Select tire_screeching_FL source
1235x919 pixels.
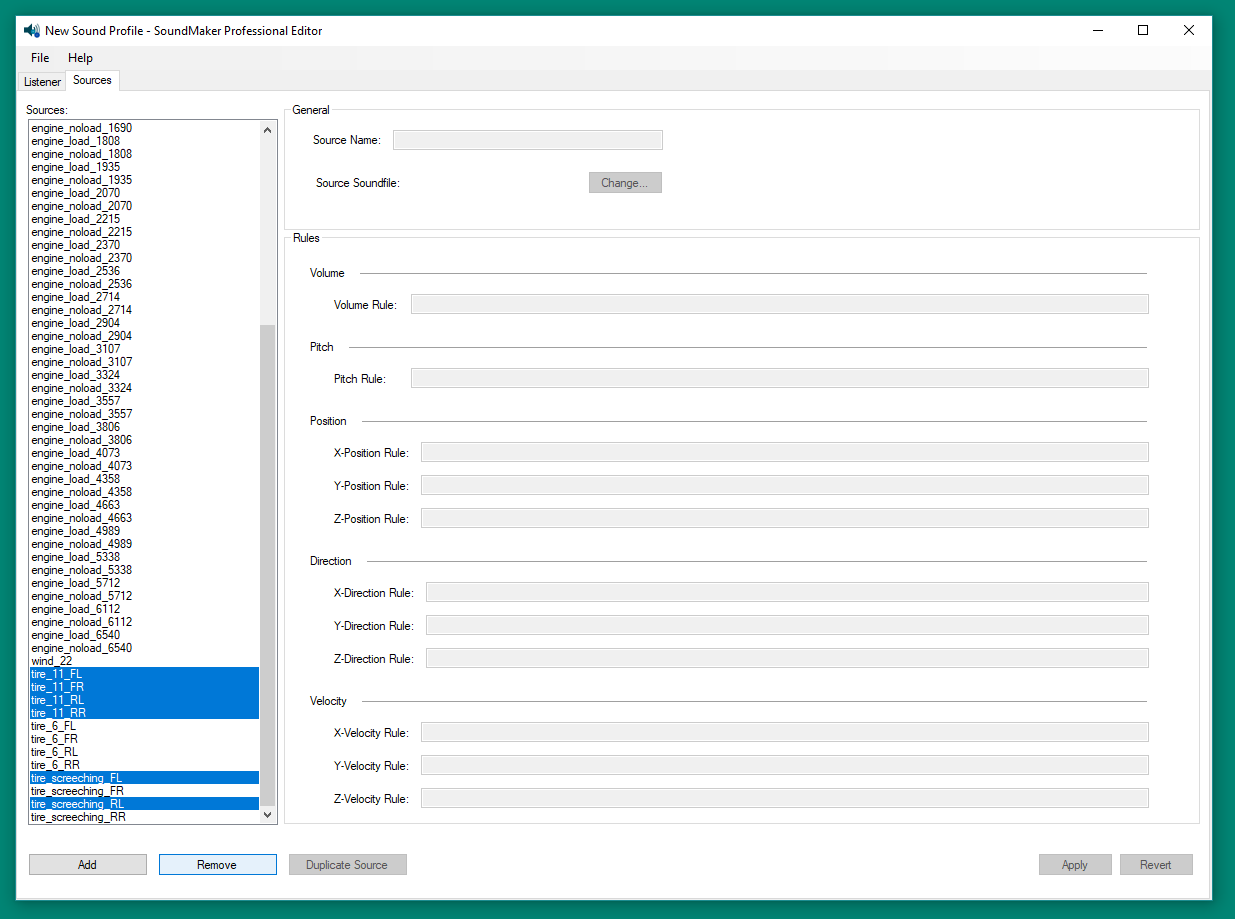(x=144, y=778)
